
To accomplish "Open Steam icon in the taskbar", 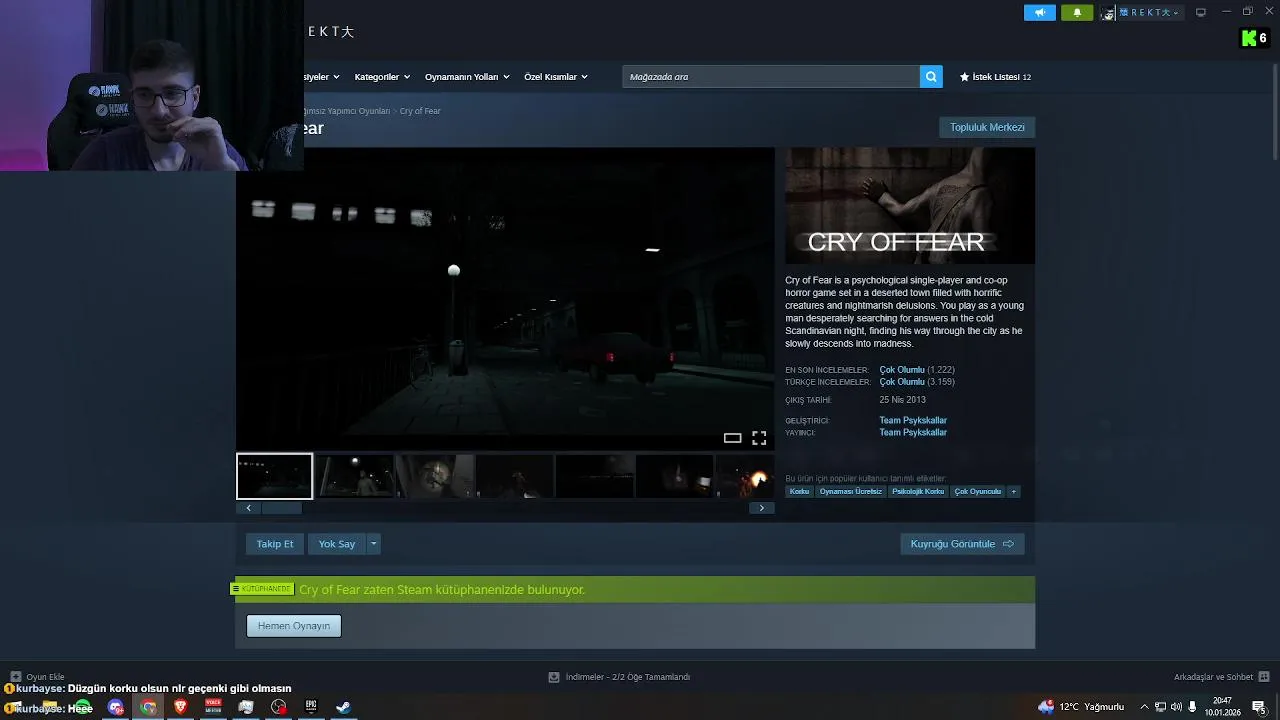I will [x=343, y=707].
